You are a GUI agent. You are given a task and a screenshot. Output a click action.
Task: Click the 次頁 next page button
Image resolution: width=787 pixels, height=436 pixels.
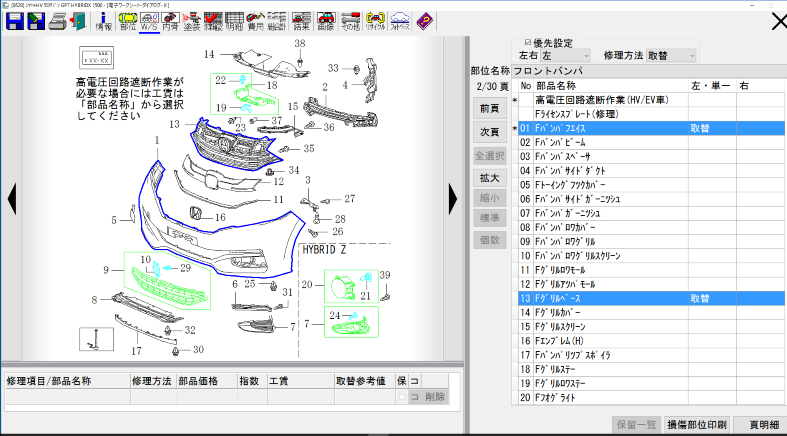pyautogui.click(x=489, y=132)
